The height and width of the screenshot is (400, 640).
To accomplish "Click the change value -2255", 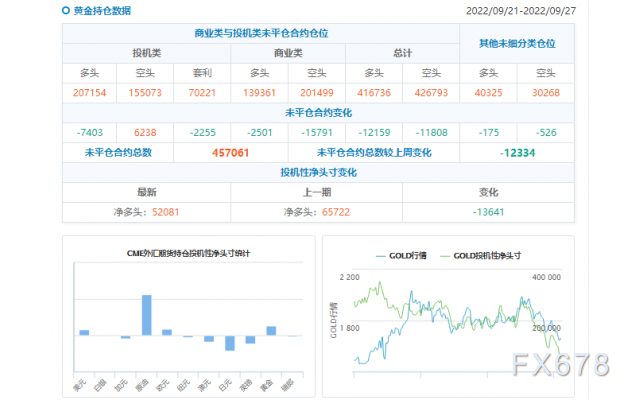I will pos(202,133).
